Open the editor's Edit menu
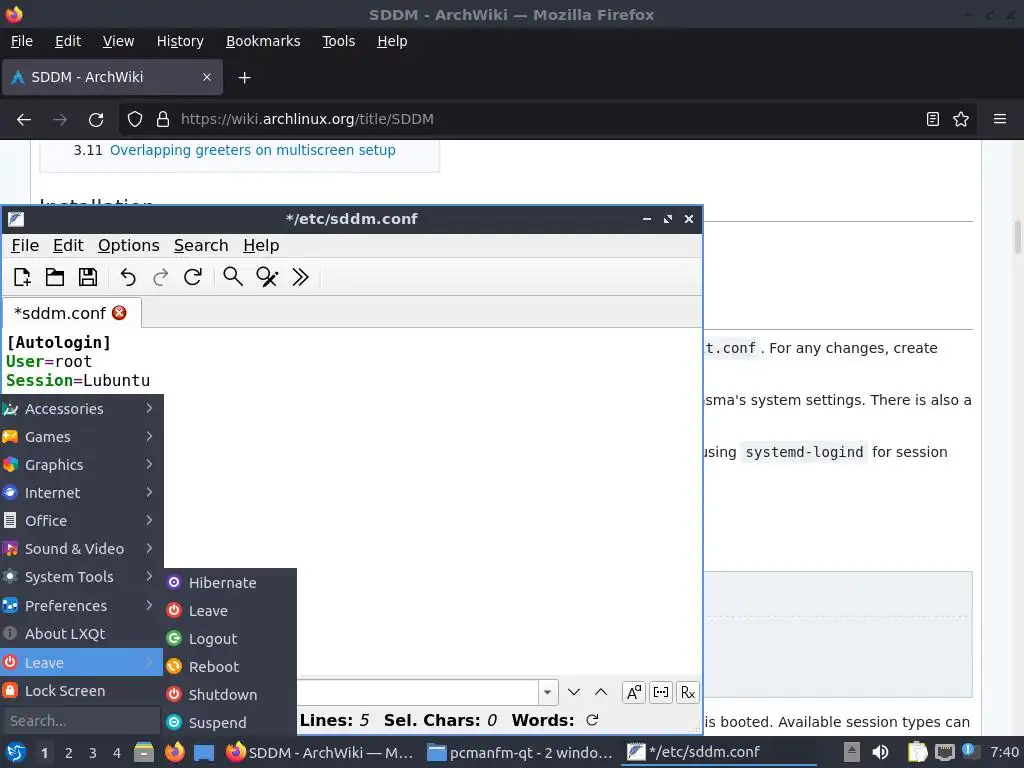 point(68,246)
